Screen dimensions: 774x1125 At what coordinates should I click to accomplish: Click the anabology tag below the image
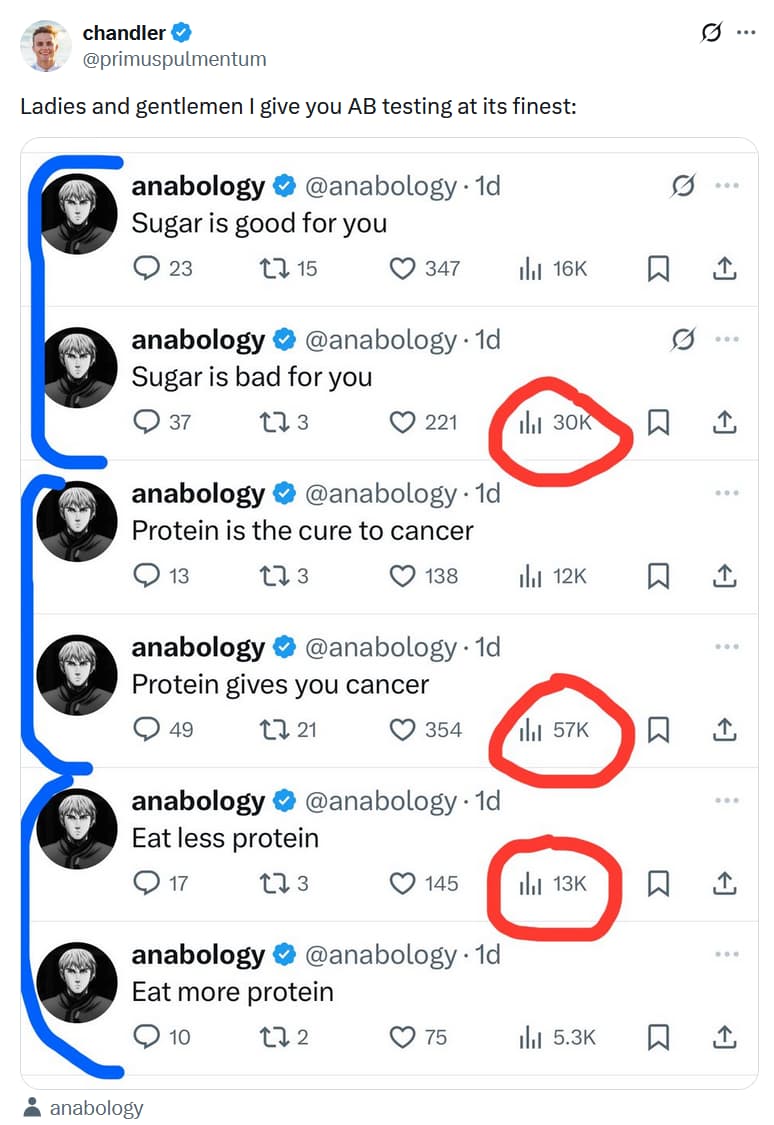tap(96, 1108)
